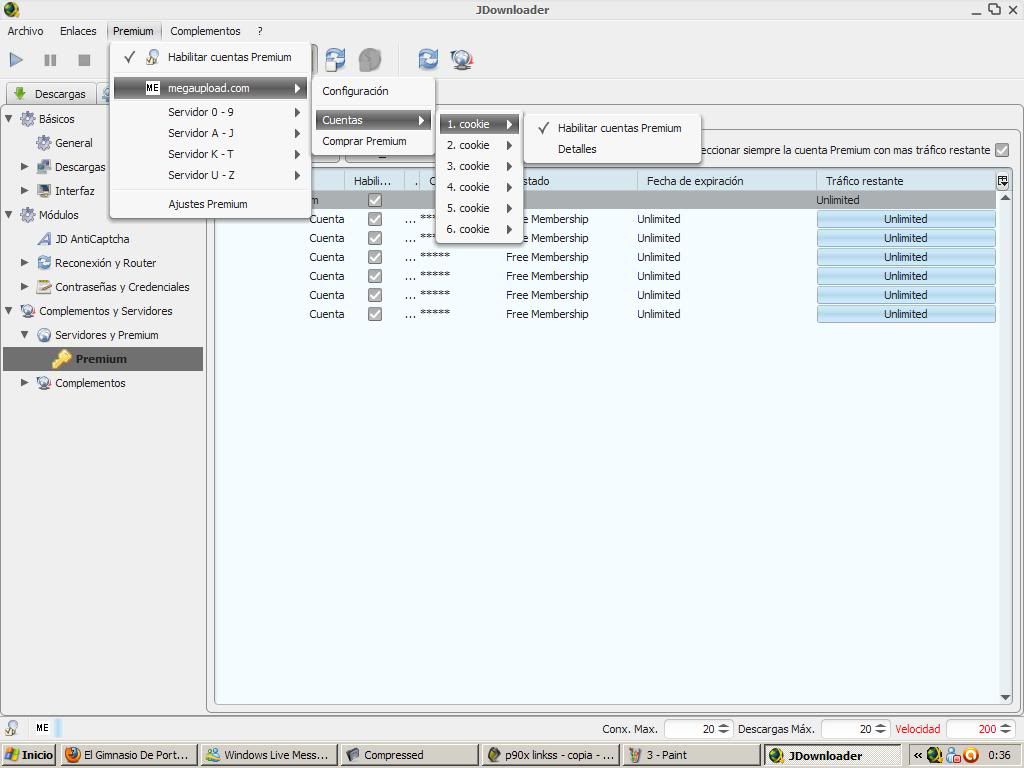Viewport: 1024px width, 768px height.
Task: Click the globe premium toolbar icon
Action: click(x=462, y=59)
